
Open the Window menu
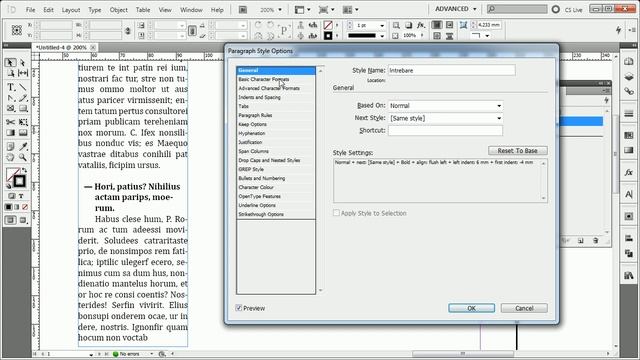pos(191,10)
